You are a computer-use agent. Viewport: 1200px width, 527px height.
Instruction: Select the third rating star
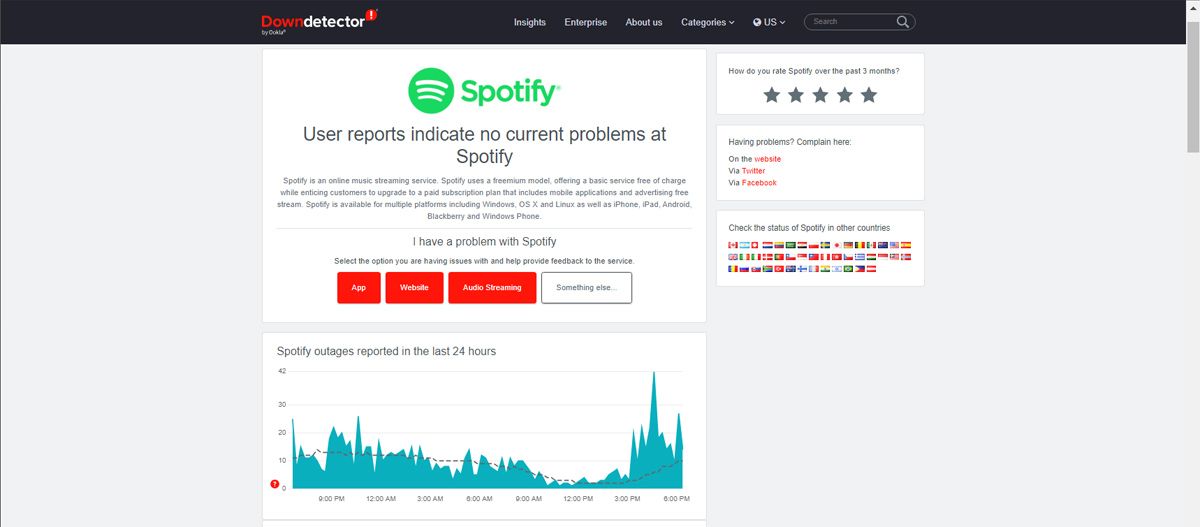(x=820, y=95)
